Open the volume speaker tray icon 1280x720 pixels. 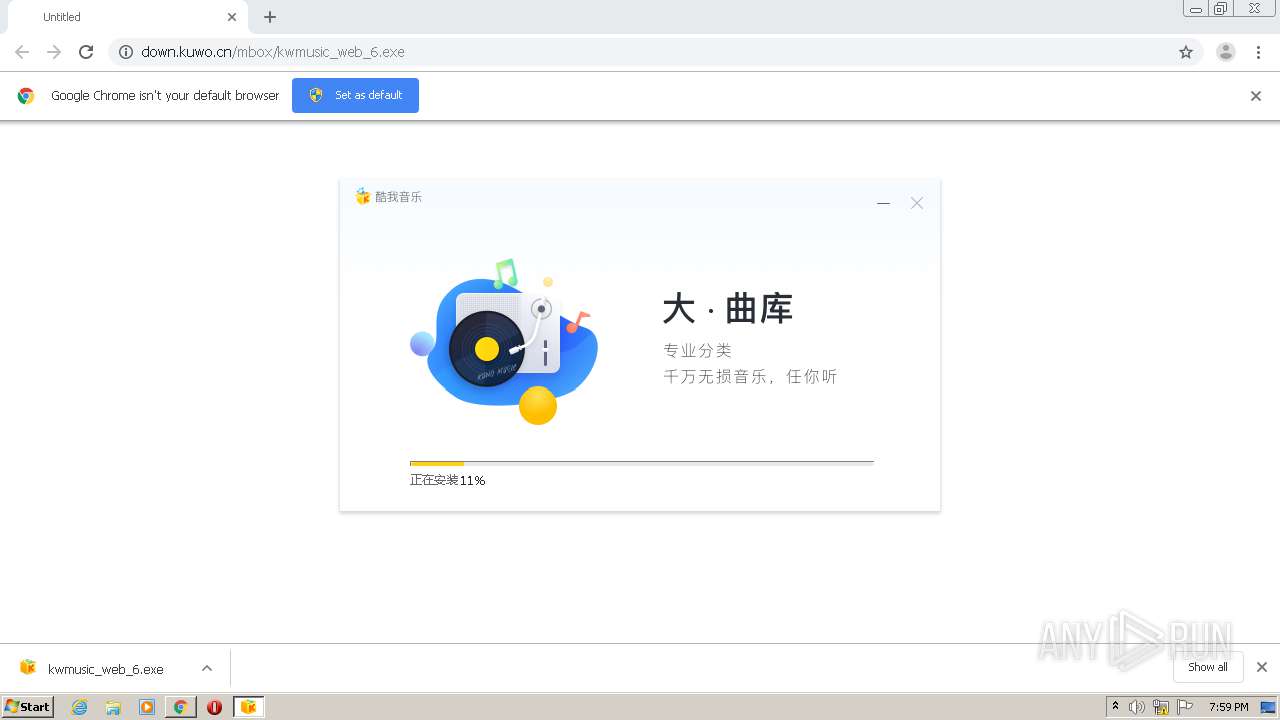[1137, 707]
